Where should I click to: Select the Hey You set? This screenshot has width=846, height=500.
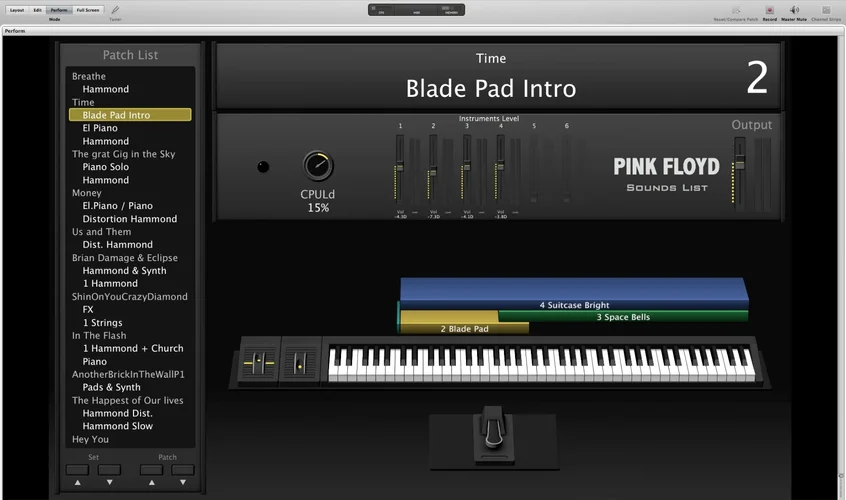click(90, 439)
